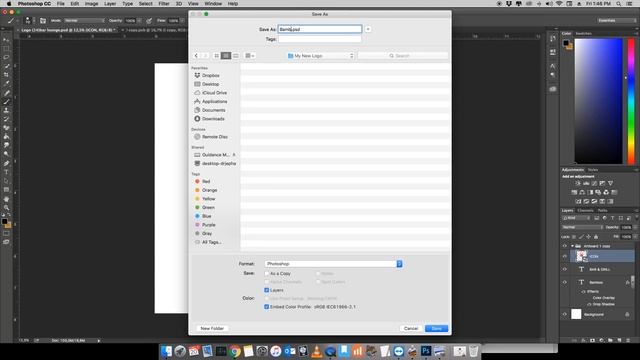Viewport: 640px width, 360px height.
Task: Switch to the Swatches tab
Action: click(583, 33)
